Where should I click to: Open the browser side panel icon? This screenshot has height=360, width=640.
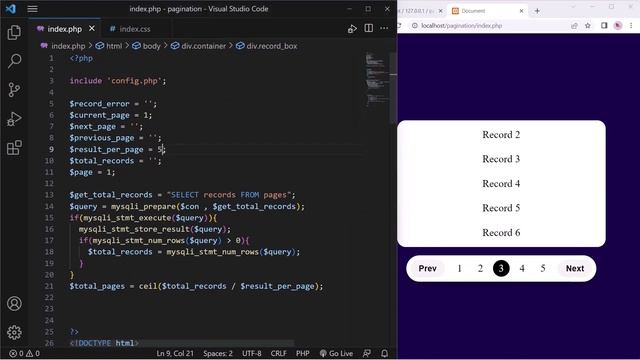pyautogui.click(x=604, y=26)
